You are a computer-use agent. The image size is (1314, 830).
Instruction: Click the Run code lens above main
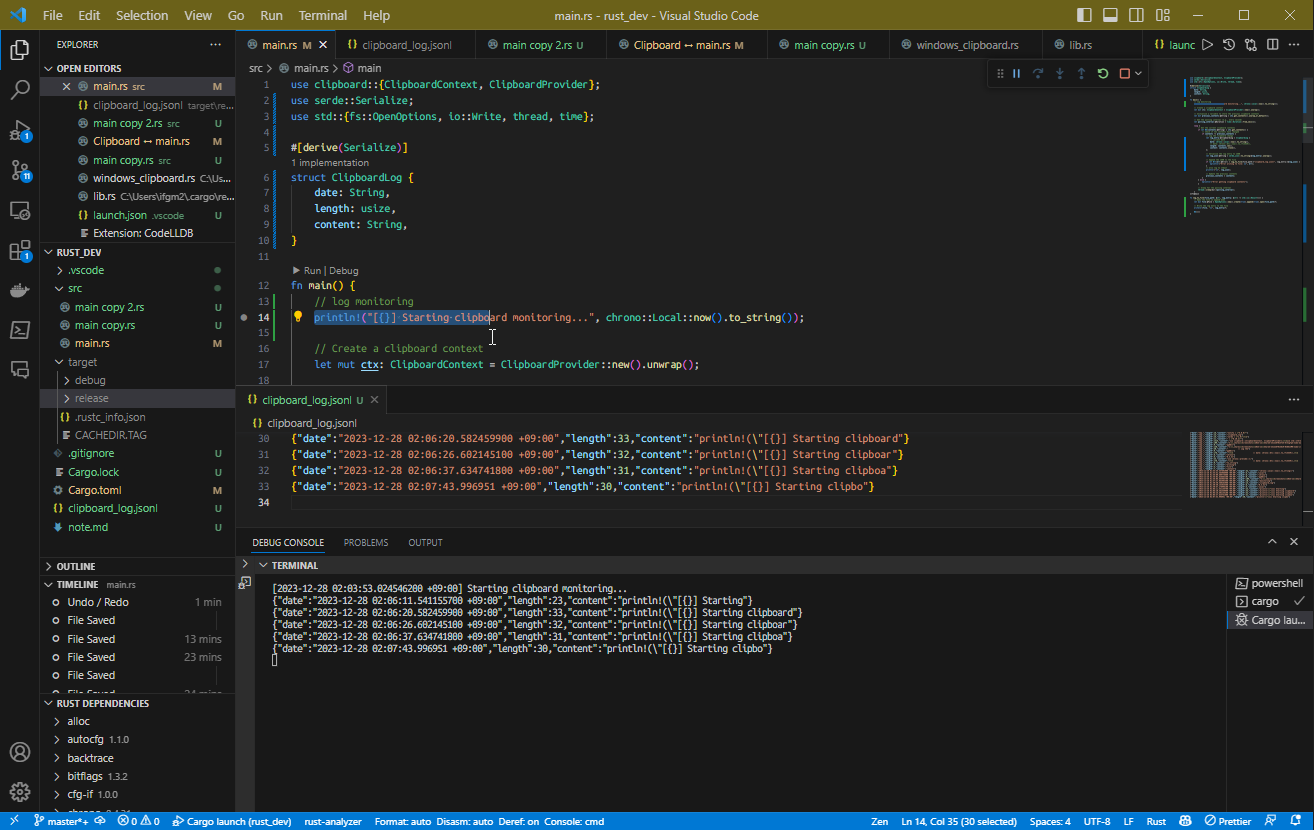(311, 270)
